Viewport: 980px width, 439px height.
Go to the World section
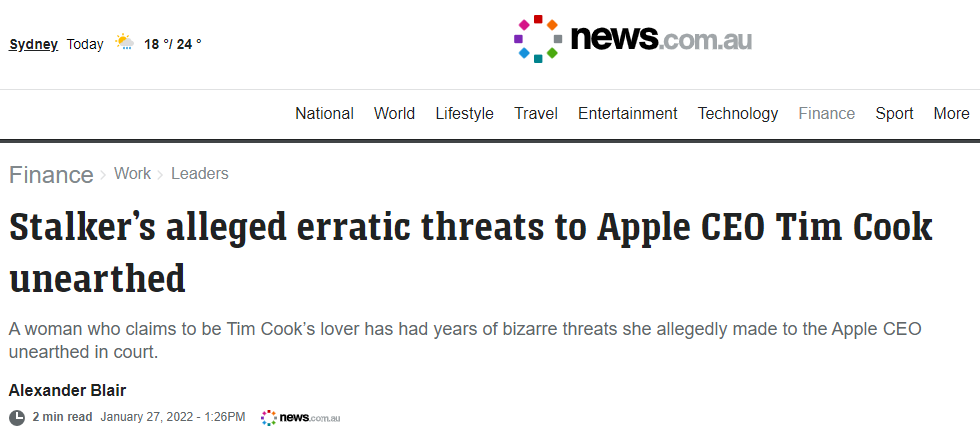coord(394,114)
